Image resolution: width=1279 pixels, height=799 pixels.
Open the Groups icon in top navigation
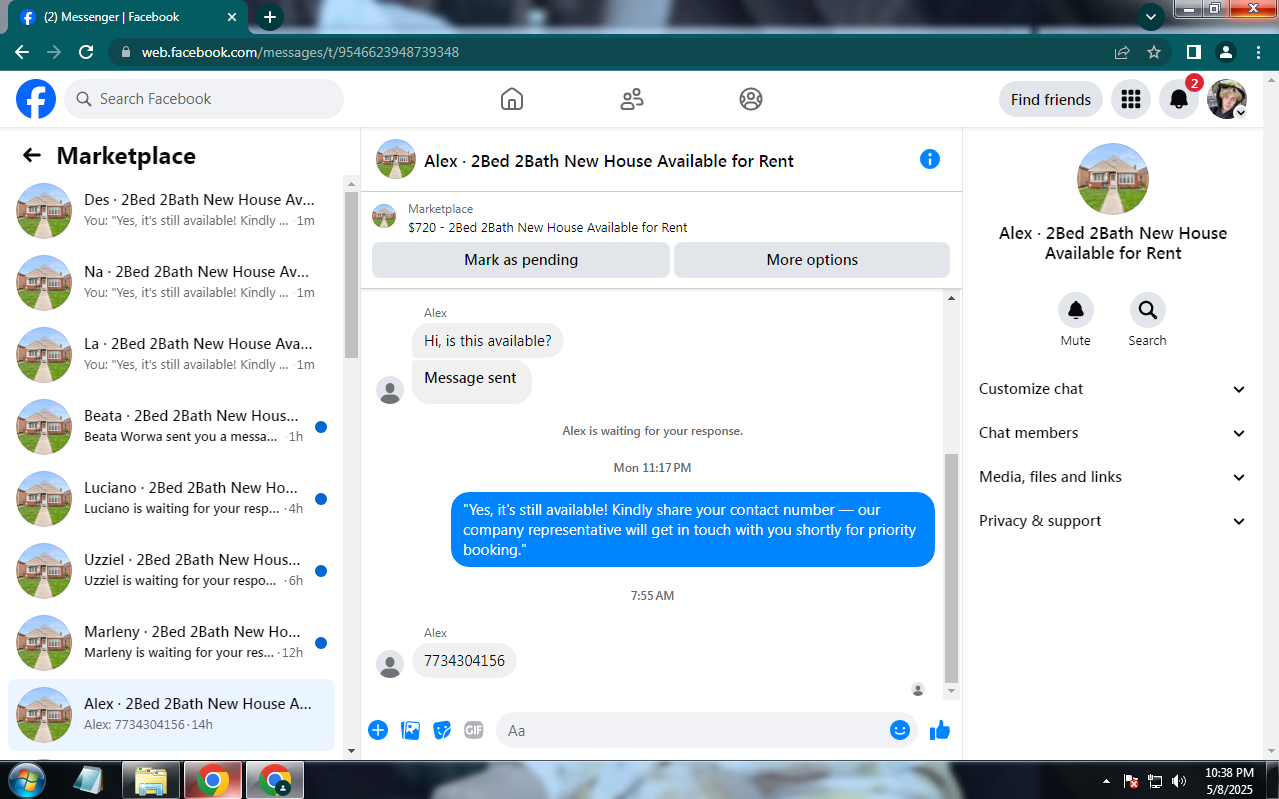(751, 99)
